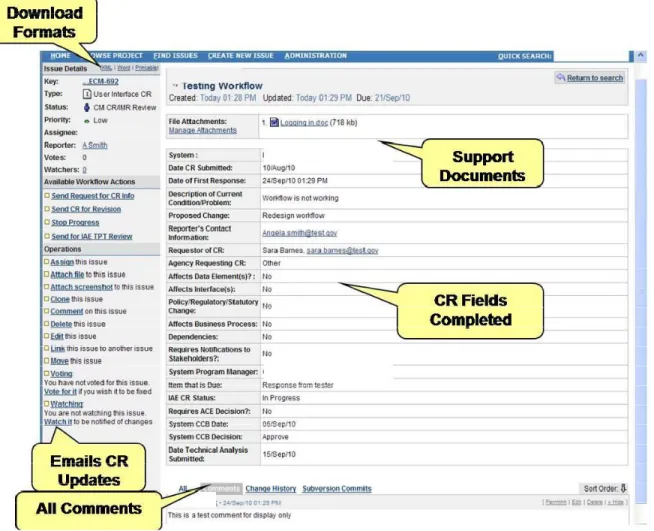Click the bullet icon beside Voting
Viewport: 654px width, 531px height.
pyautogui.click(x=47, y=373)
